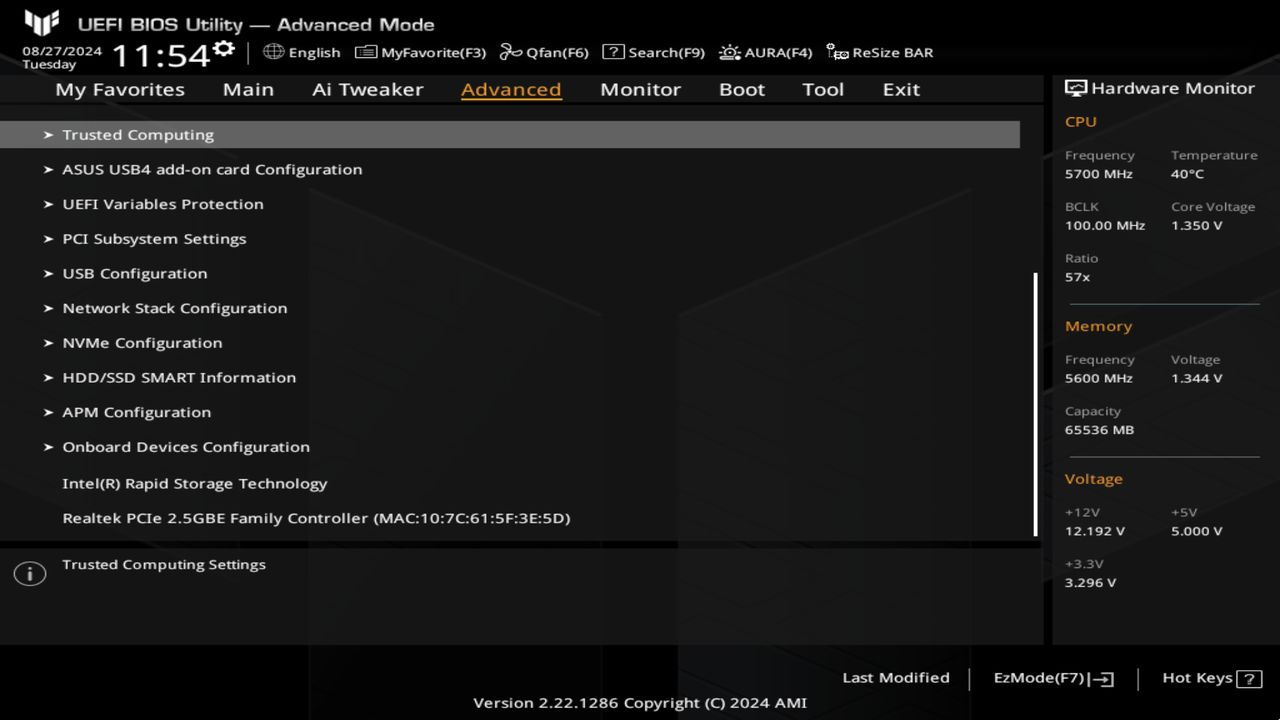Viewport: 1280px width, 720px height.
Task: Click the CPU Frequency 5700 MHz value
Action: tap(1099, 174)
